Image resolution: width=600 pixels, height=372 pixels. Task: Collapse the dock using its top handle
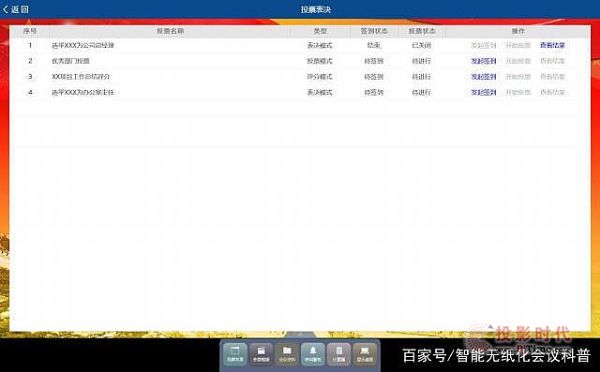point(300,334)
